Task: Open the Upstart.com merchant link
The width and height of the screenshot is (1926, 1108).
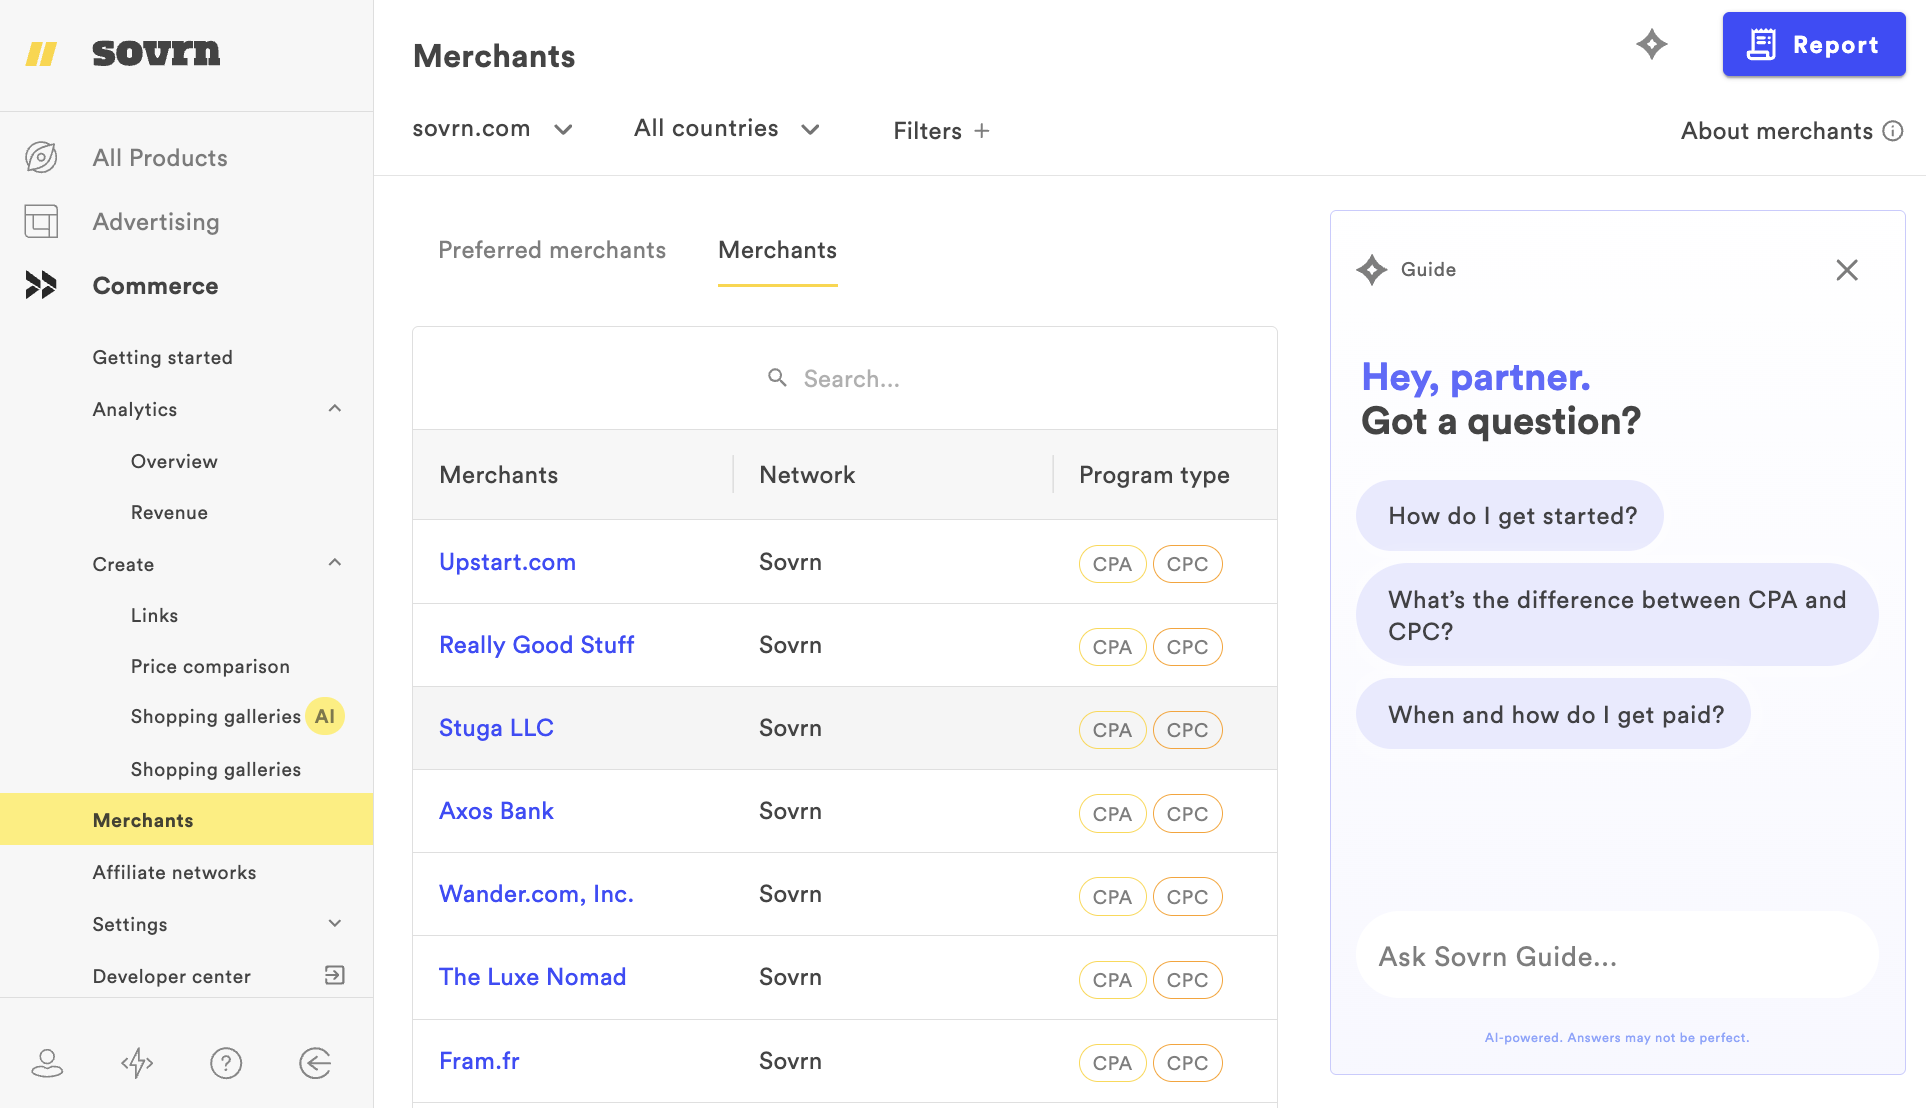Action: 507,562
